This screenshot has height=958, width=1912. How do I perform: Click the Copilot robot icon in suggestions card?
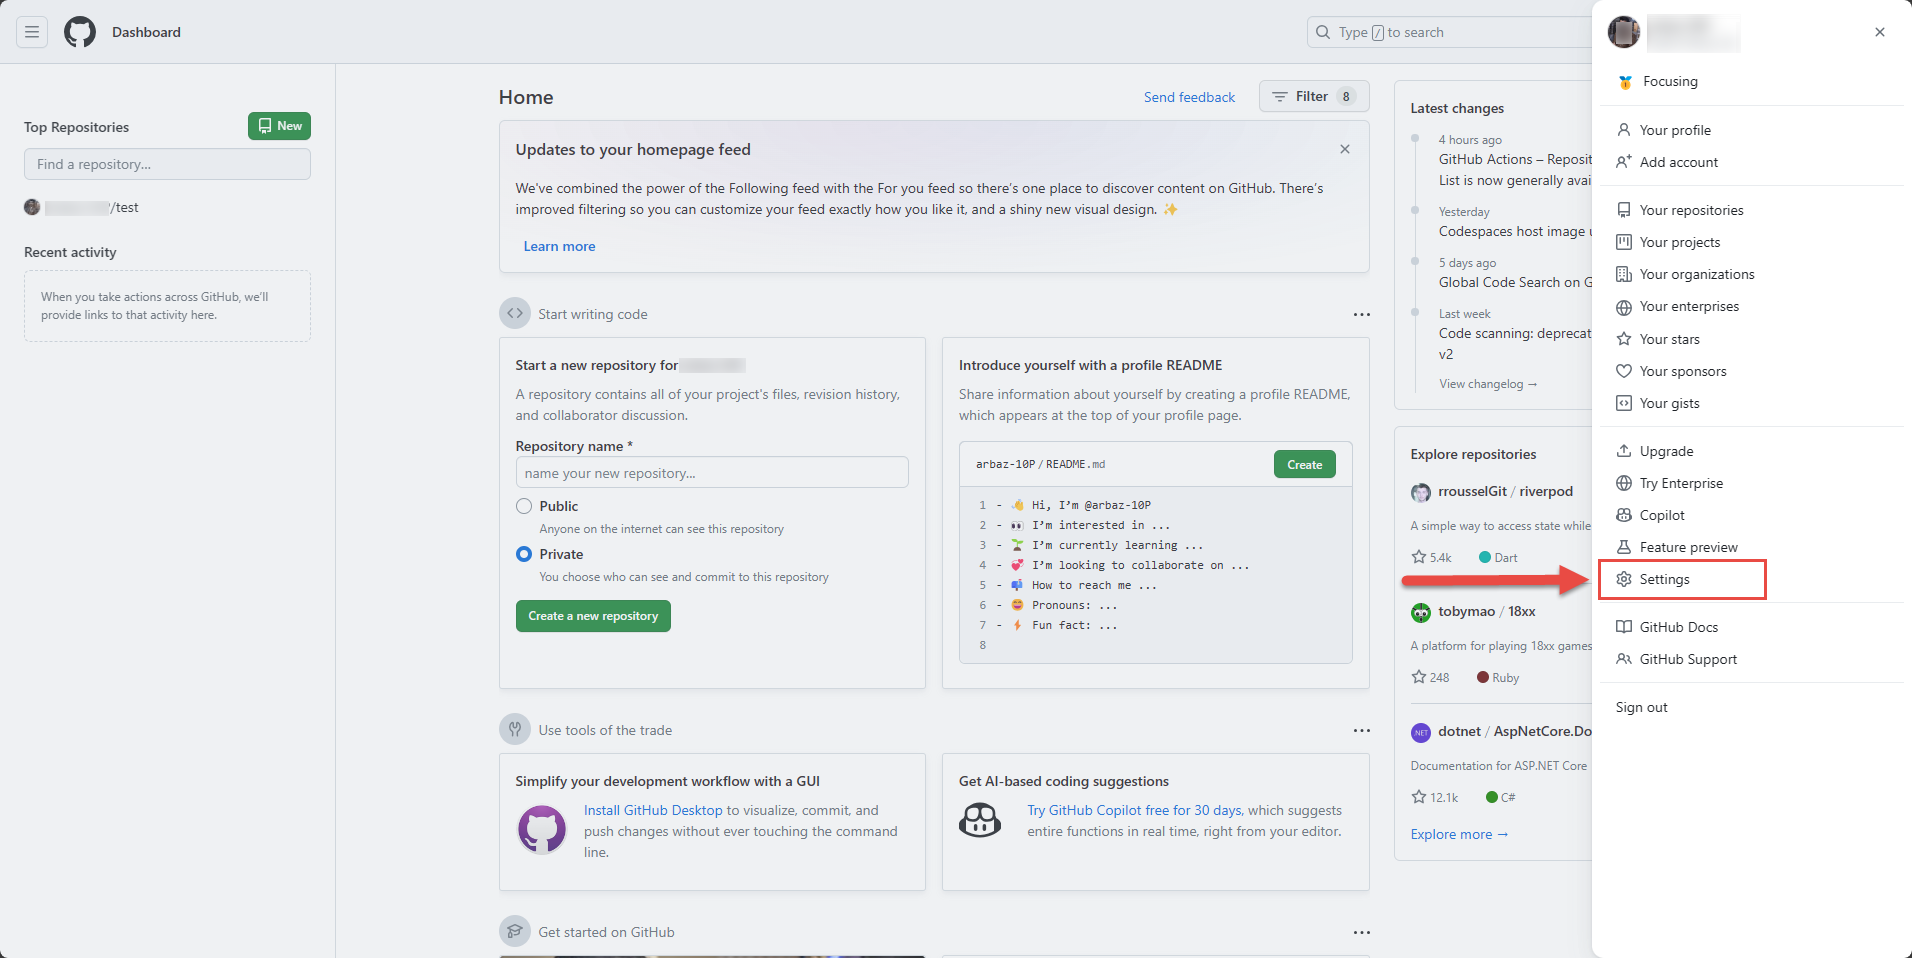[980, 820]
